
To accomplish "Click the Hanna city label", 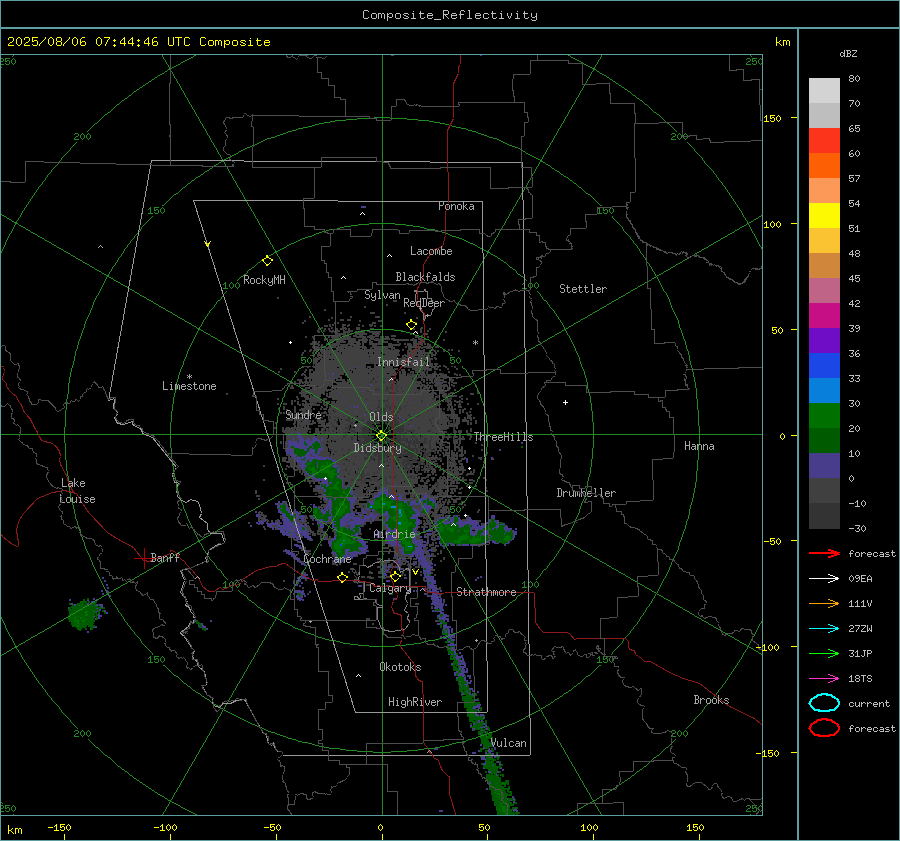I will click(699, 446).
